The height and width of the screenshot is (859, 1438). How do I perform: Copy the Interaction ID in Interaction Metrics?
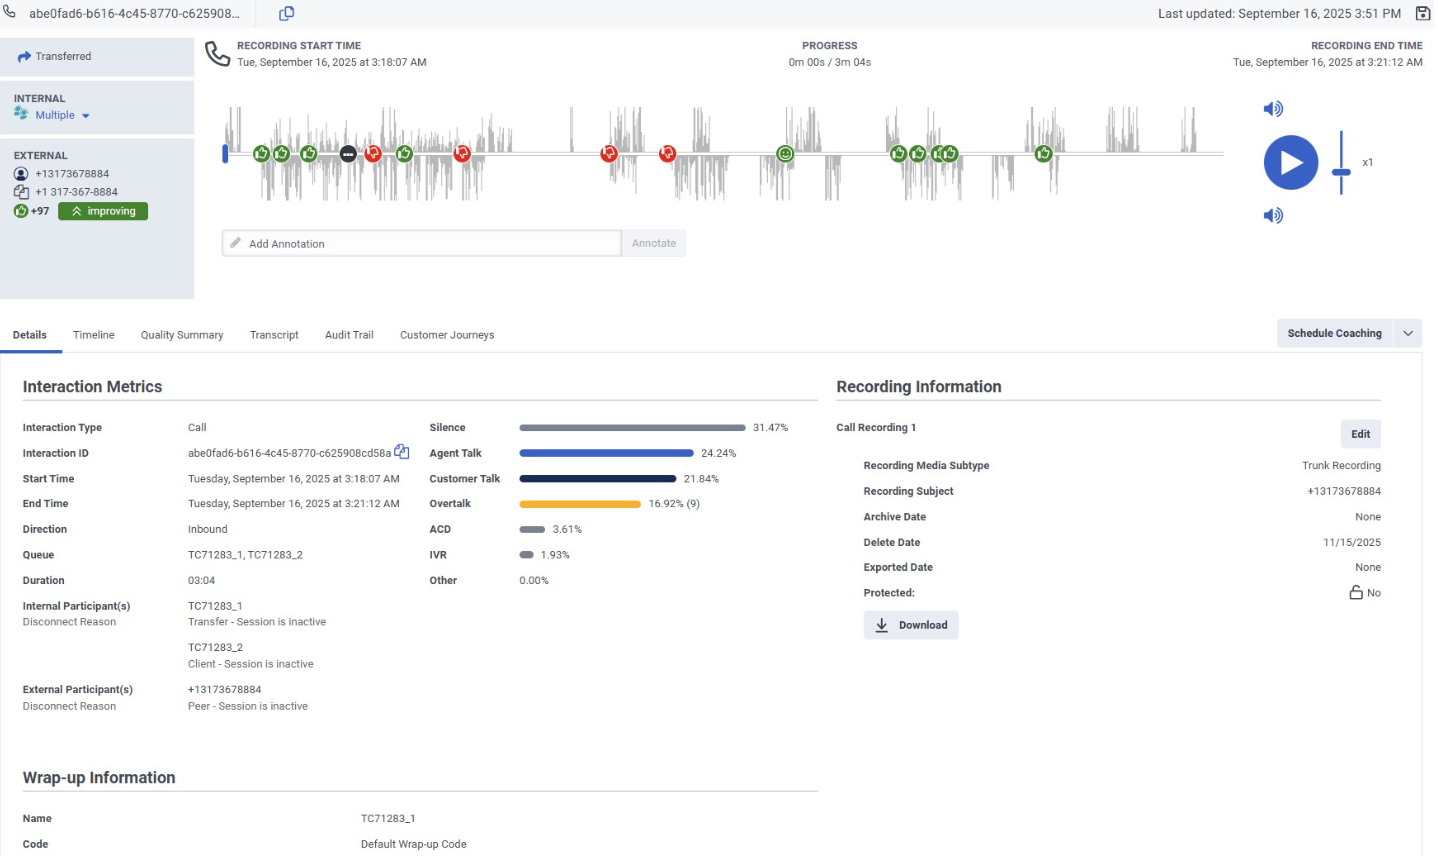402,452
